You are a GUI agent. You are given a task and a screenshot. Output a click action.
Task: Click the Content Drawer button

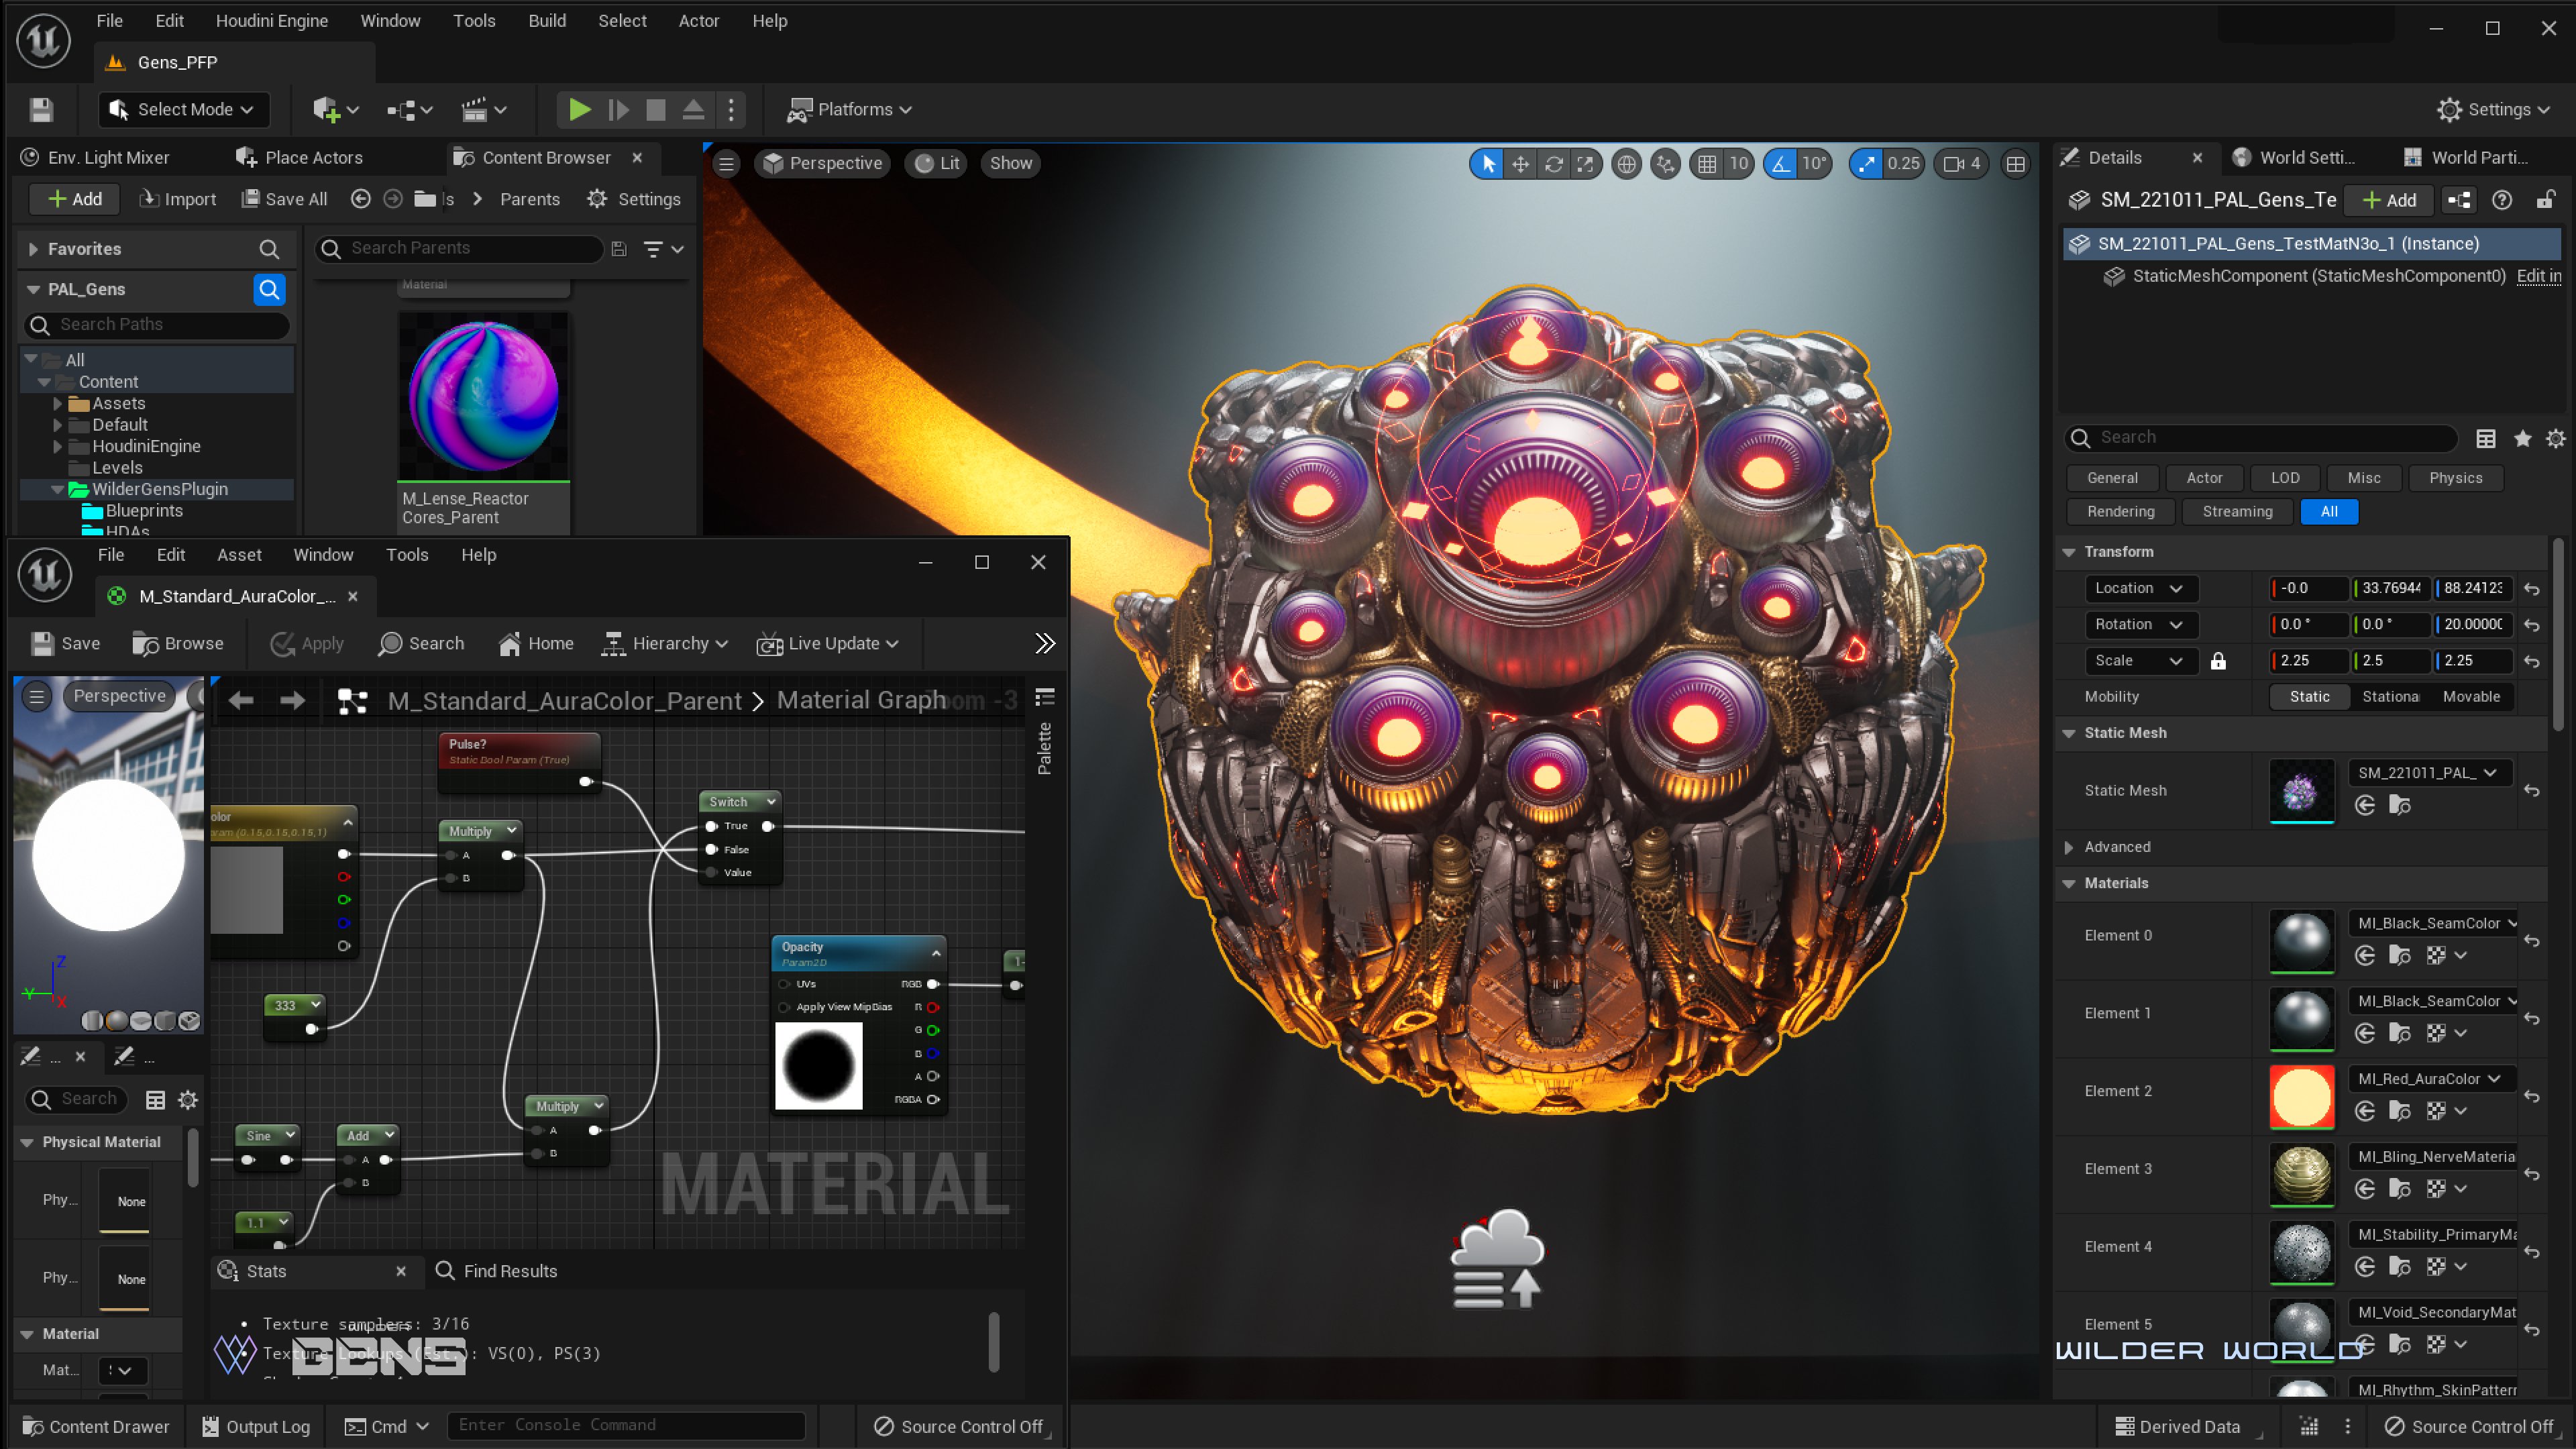[x=96, y=1426]
